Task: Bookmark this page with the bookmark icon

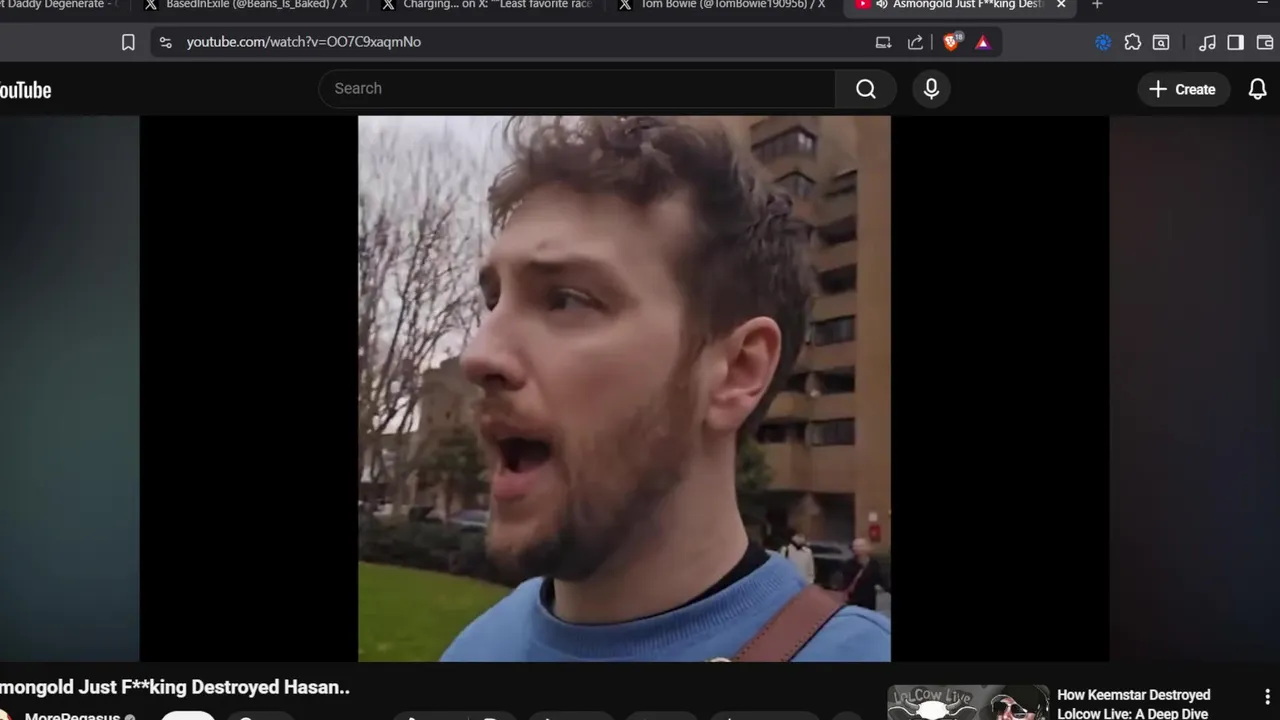Action: pos(128,42)
